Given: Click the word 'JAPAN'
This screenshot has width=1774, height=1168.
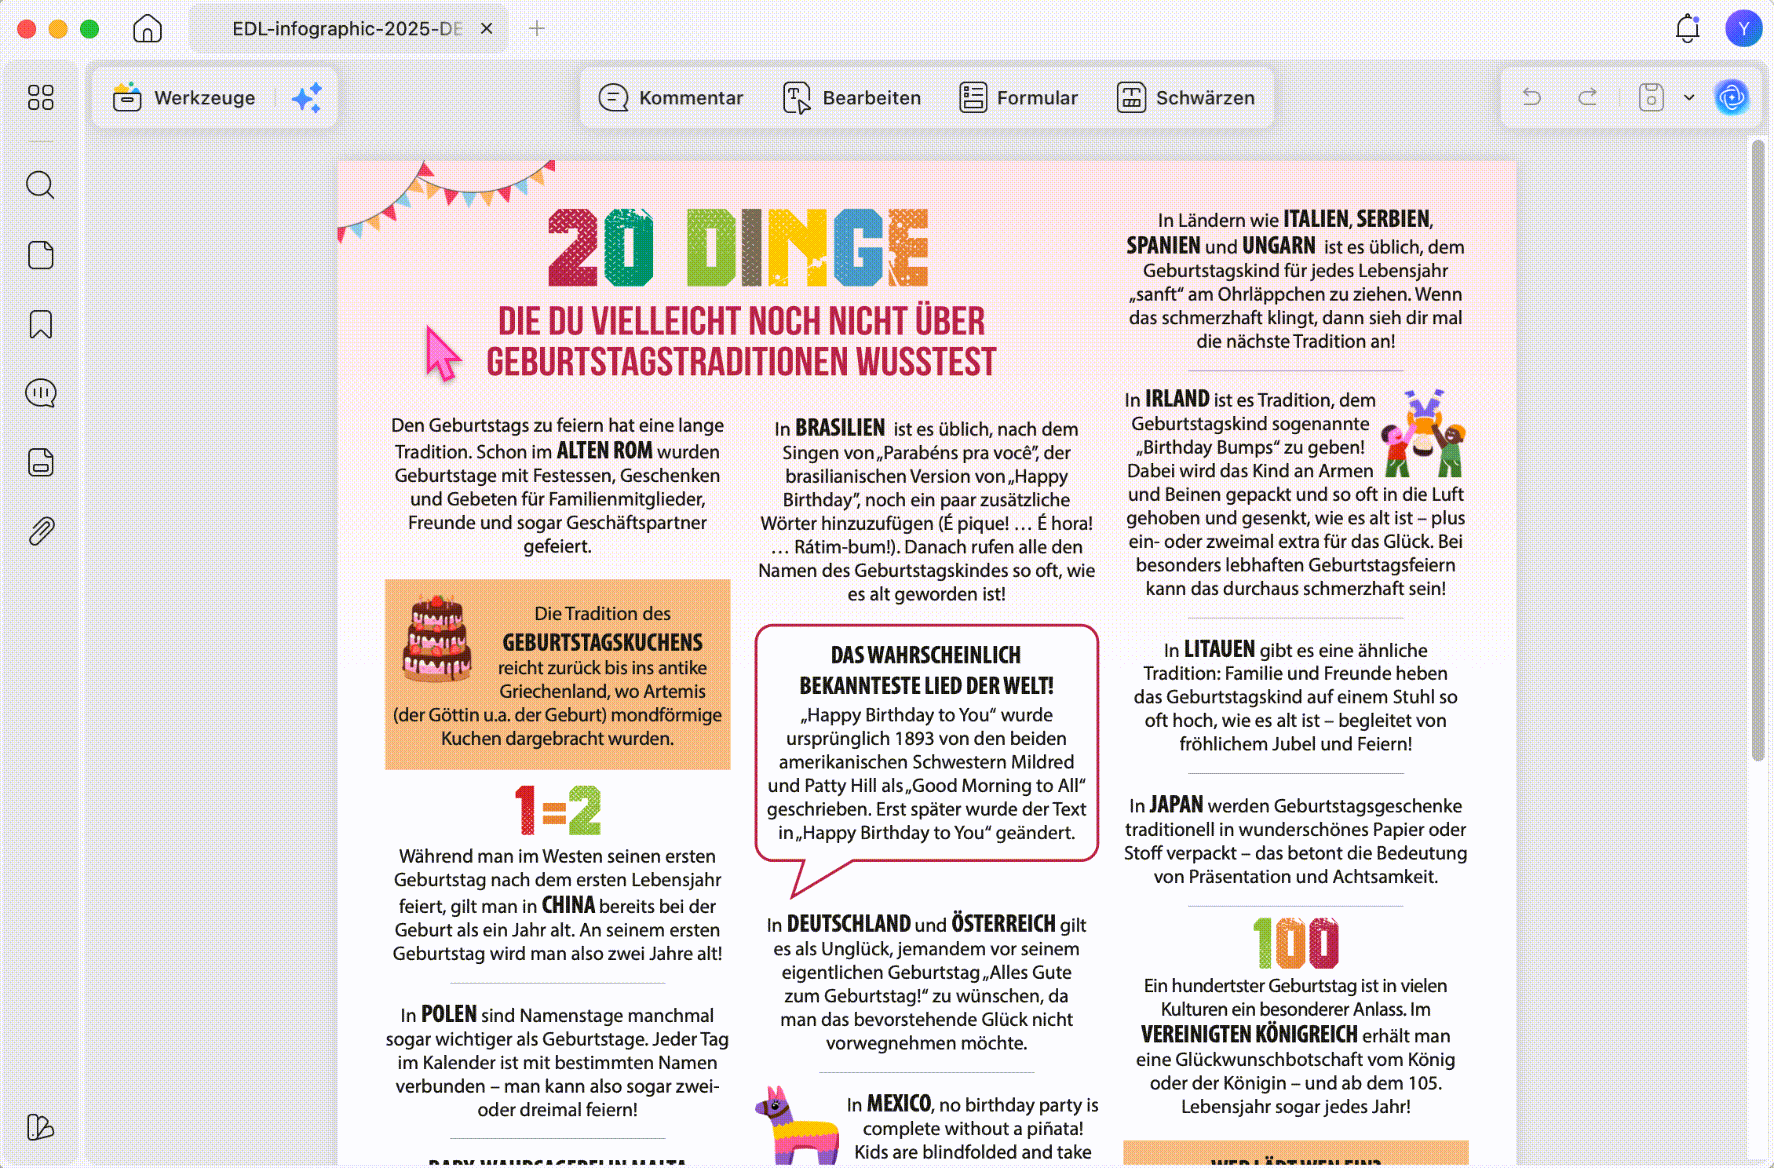Looking at the screenshot, I should [1176, 805].
